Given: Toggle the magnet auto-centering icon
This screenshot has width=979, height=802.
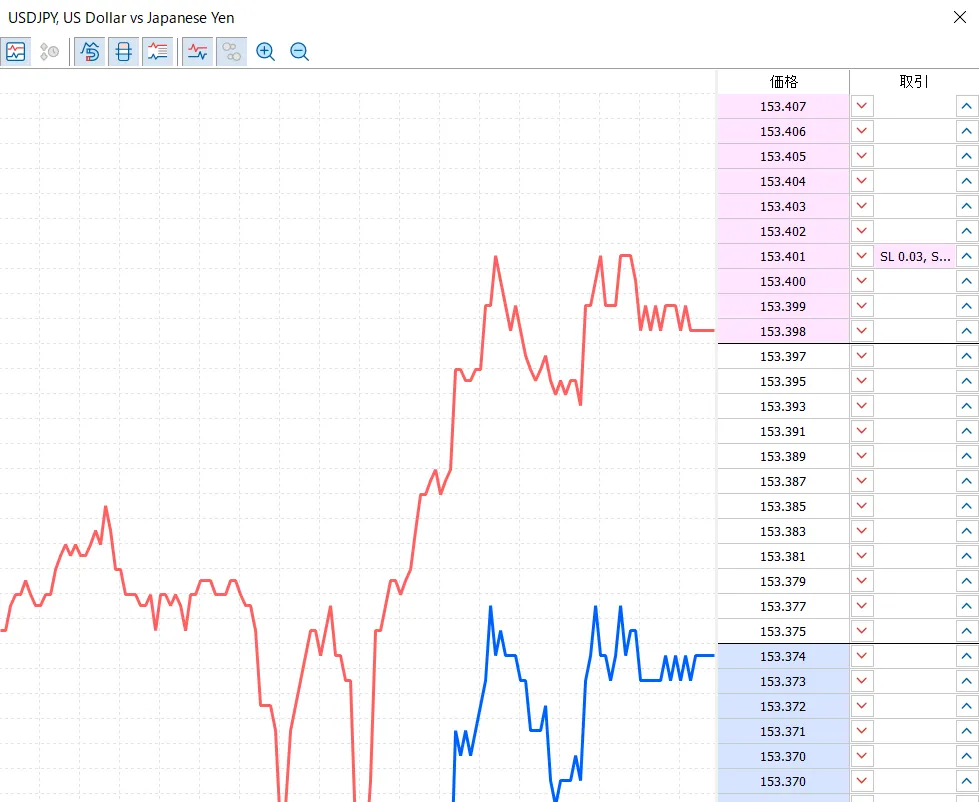Looking at the screenshot, I should click(90, 52).
